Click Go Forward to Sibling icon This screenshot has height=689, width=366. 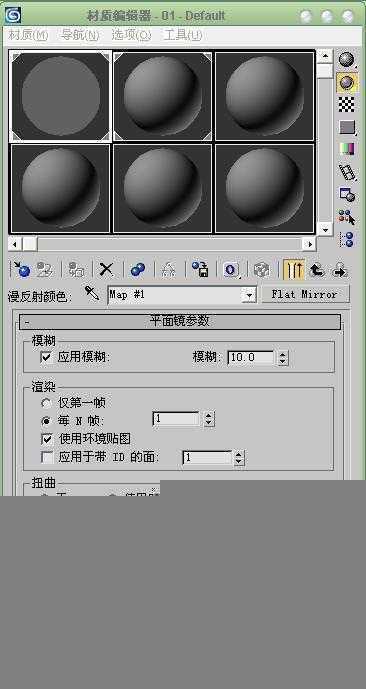[x=339, y=270]
